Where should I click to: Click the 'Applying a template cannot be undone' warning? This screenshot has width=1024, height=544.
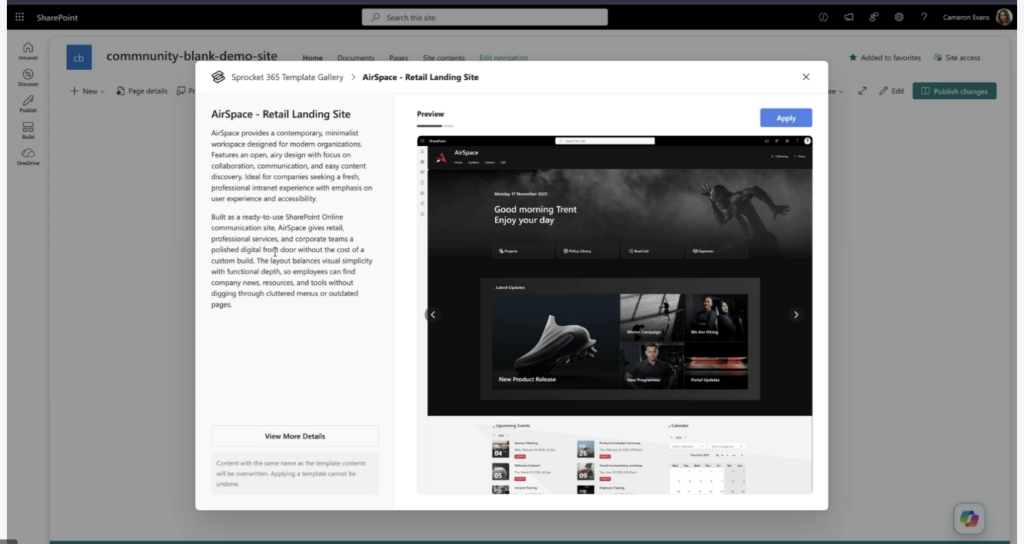pos(295,473)
